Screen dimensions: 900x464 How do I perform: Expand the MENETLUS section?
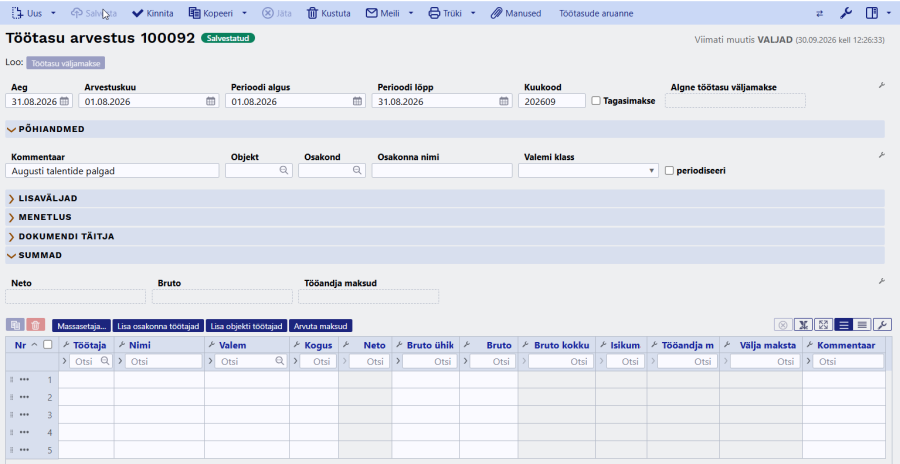(445, 217)
